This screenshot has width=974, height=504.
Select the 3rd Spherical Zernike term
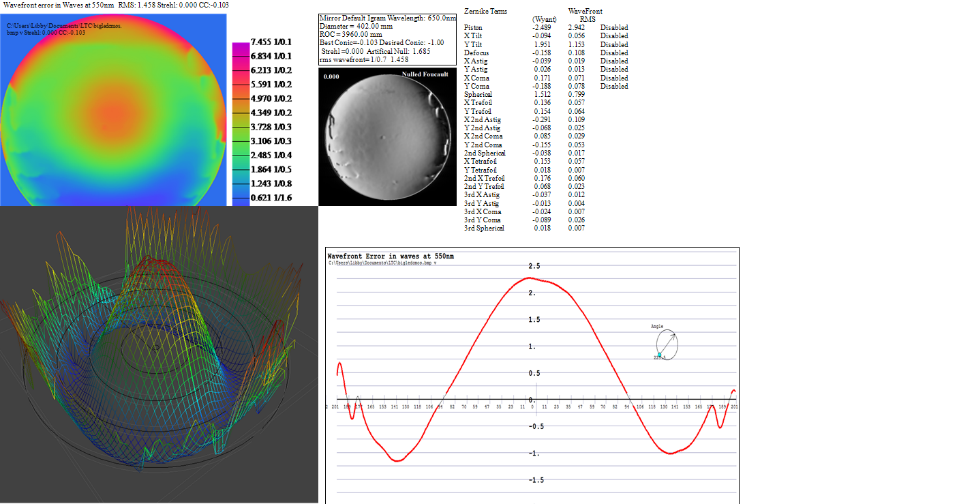pos(484,228)
